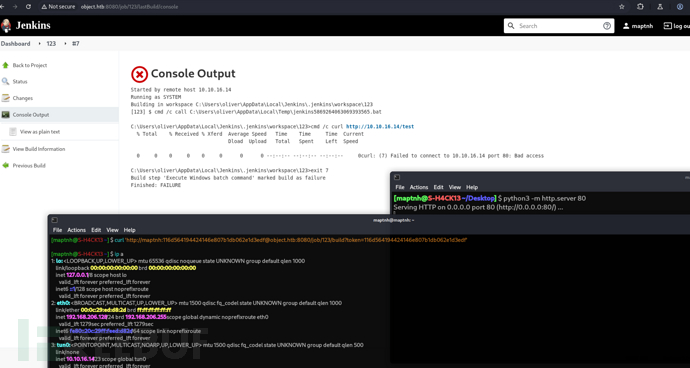Open the #7 build breadcrumb

pyautogui.click(x=76, y=44)
